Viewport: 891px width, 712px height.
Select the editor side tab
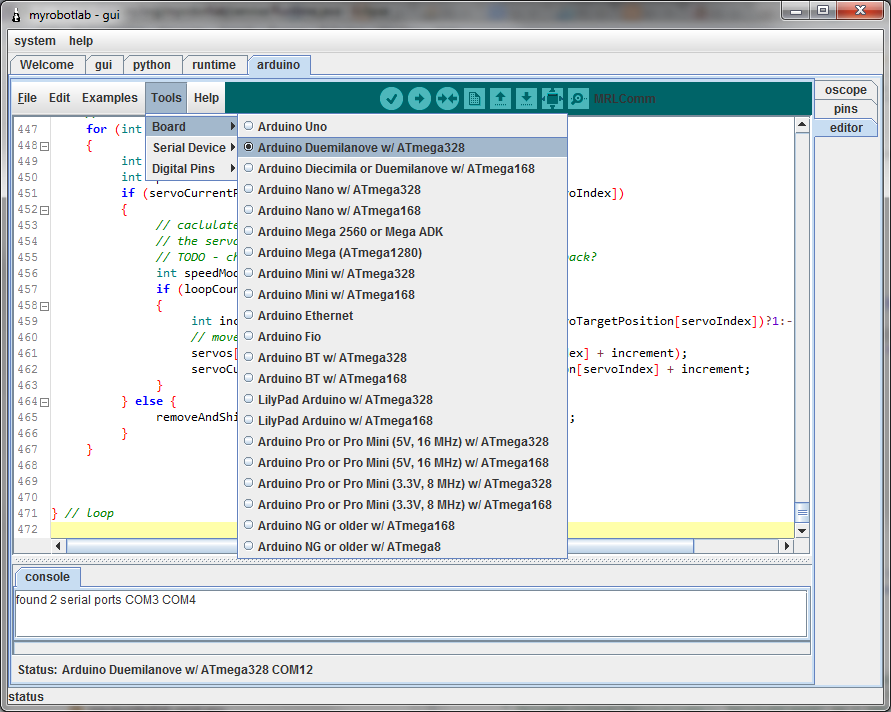(x=846, y=128)
